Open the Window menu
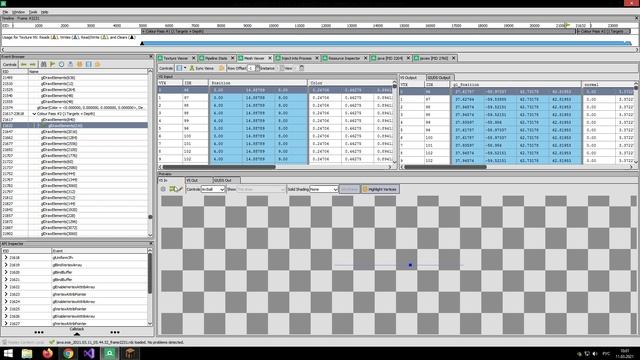640x360 pixels. [x=18, y=12]
